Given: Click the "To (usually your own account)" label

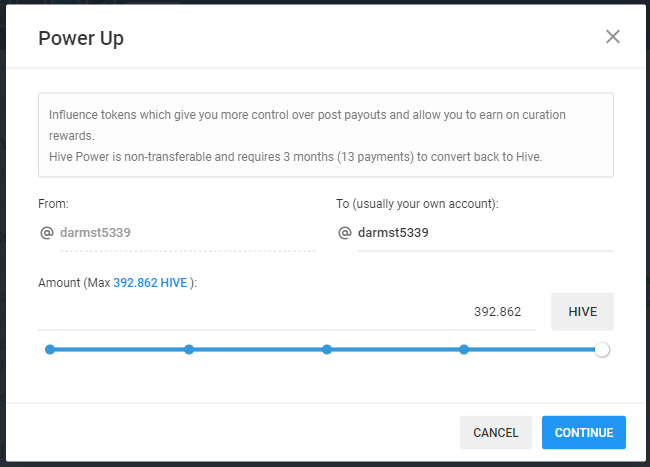Looking at the screenshot, I should [x=417, y=203].
